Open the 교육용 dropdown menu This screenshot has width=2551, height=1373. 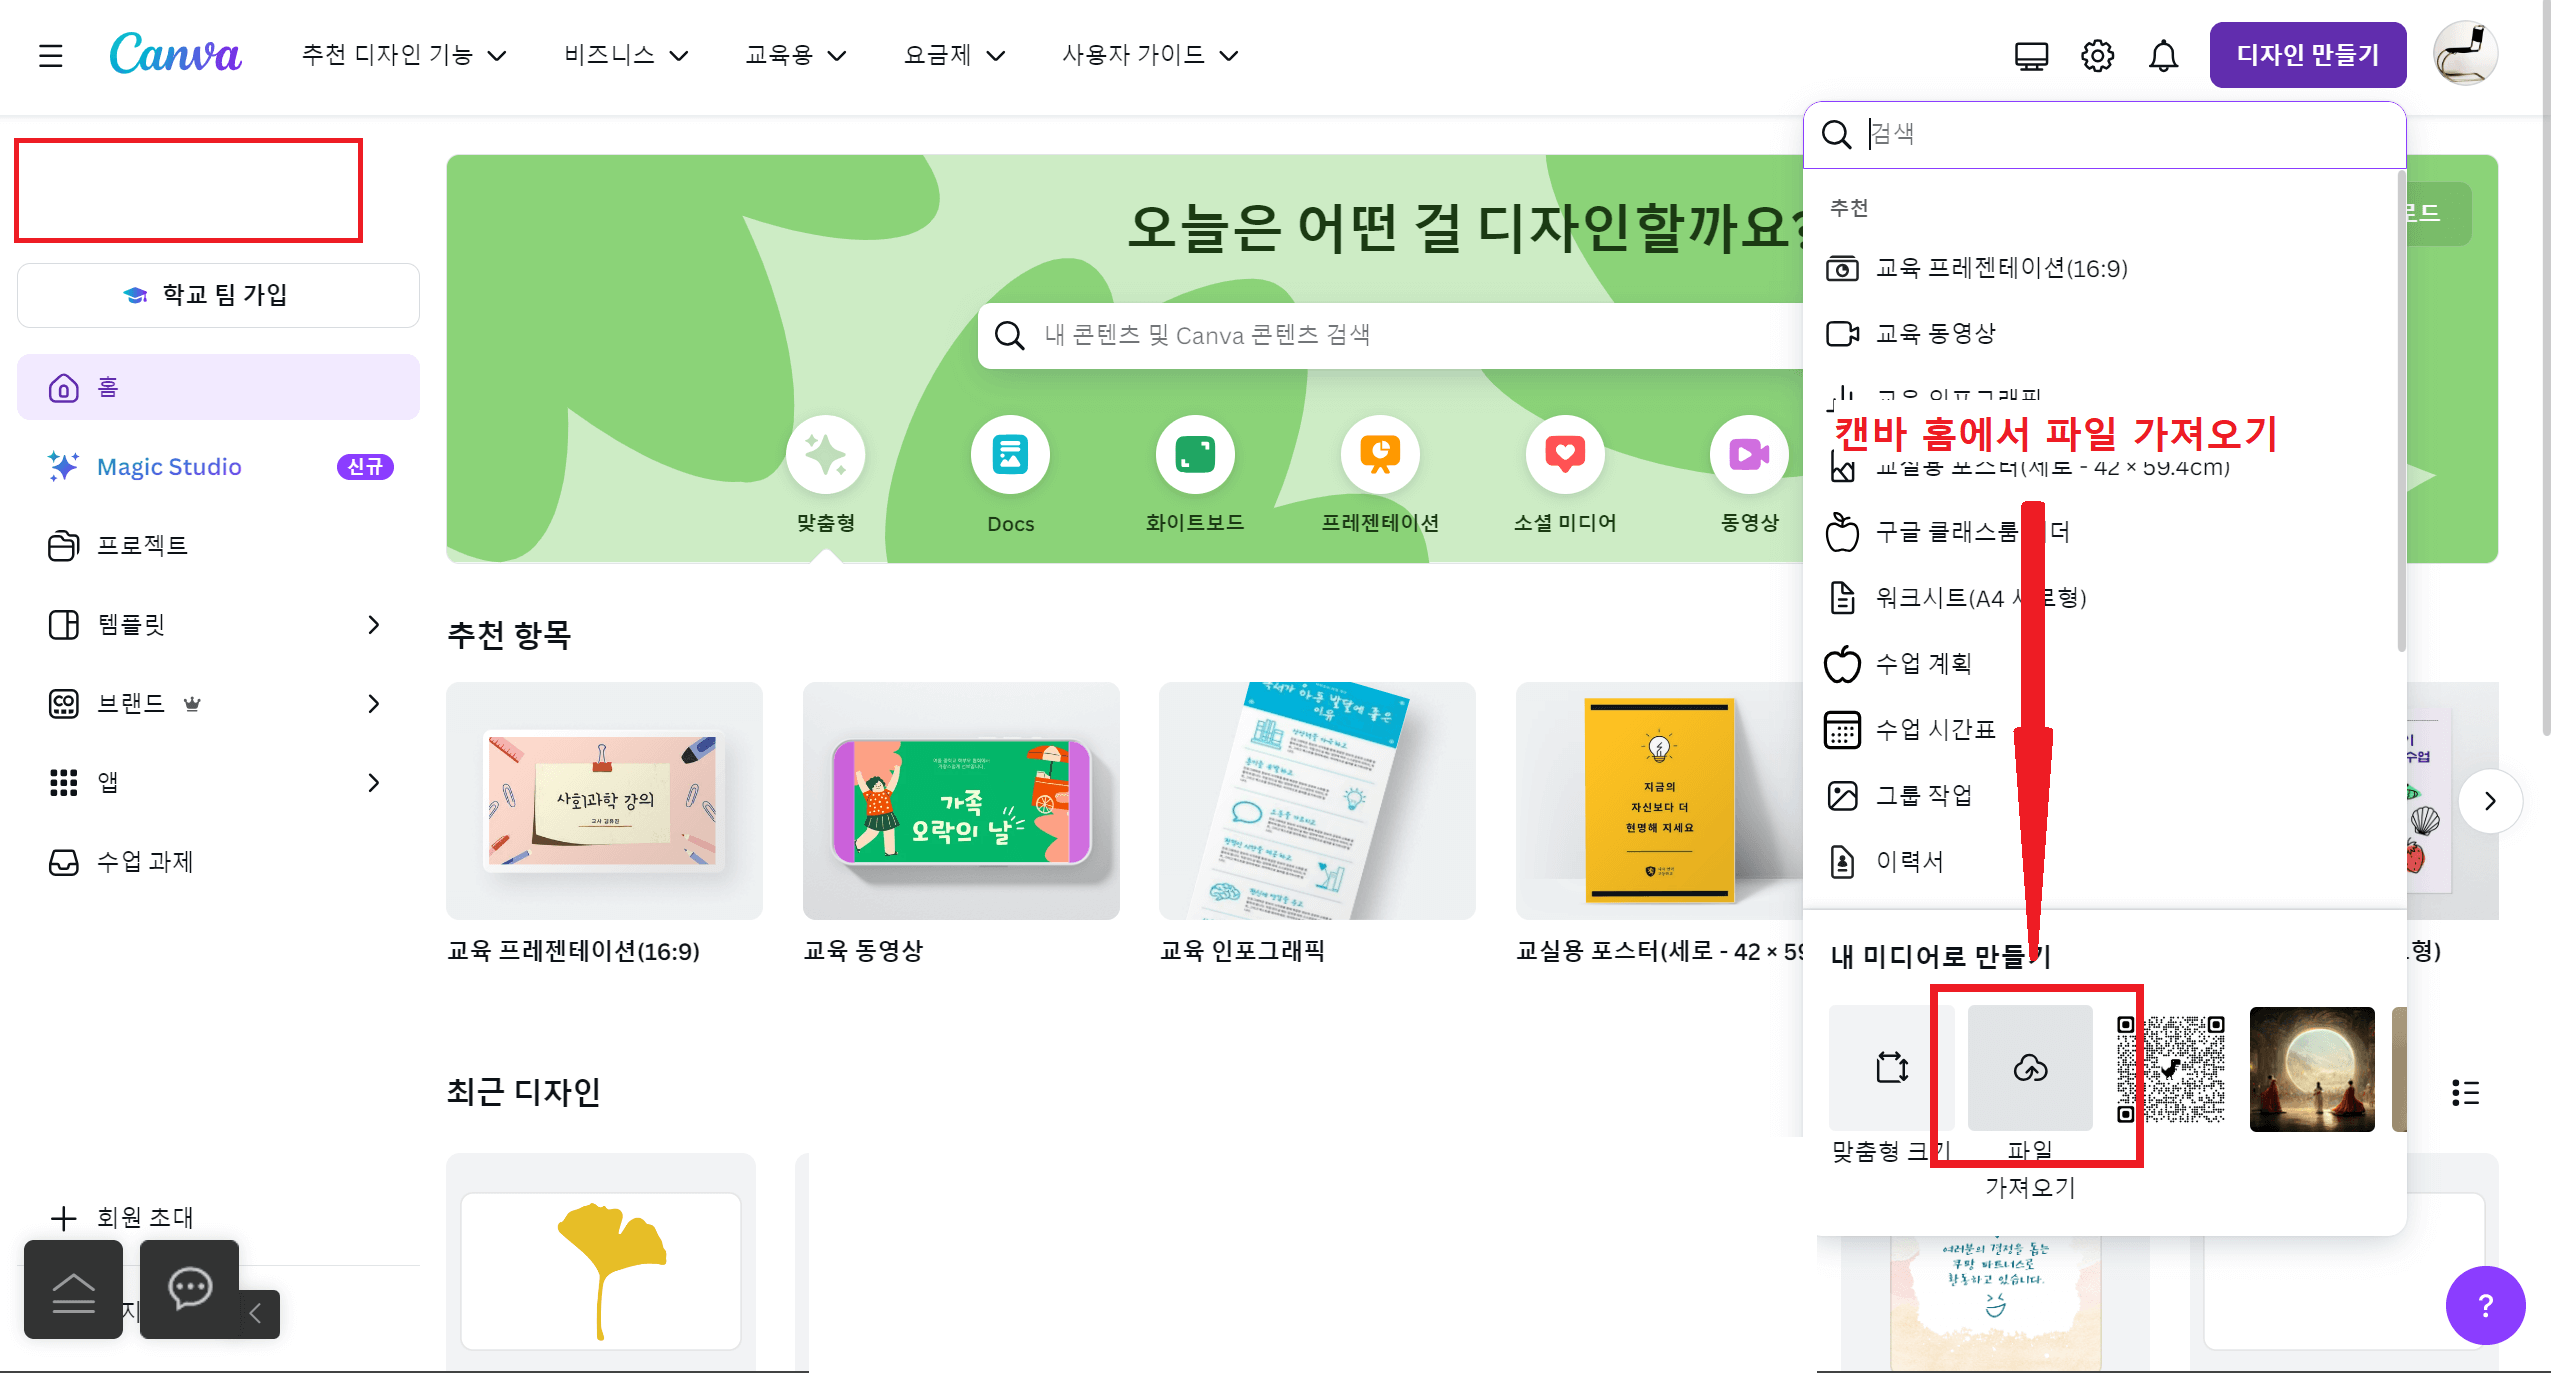[x=795, y=55]
